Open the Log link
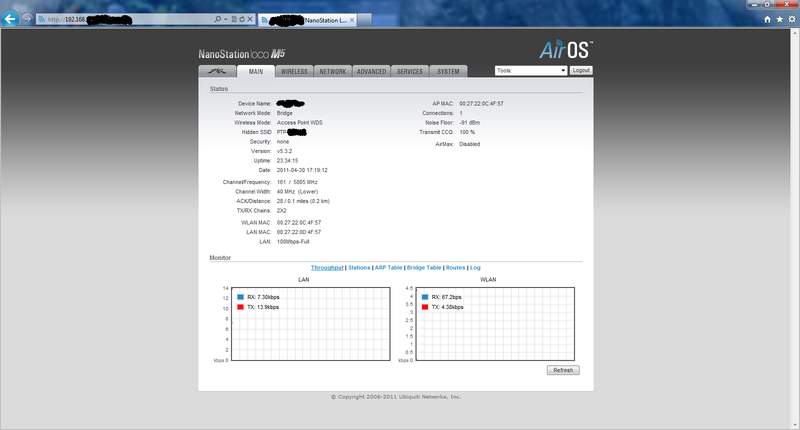 click(475, 268)
